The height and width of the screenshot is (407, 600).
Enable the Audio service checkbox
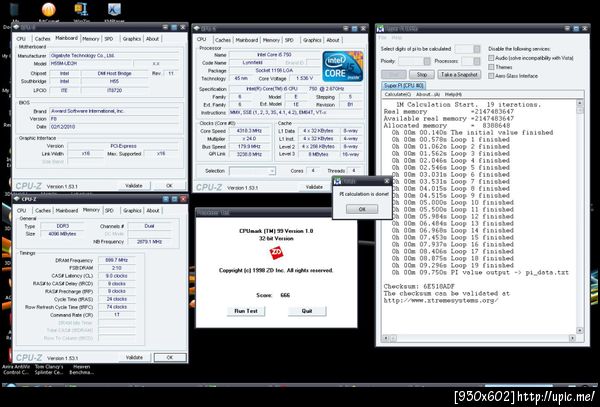[491, 58]
